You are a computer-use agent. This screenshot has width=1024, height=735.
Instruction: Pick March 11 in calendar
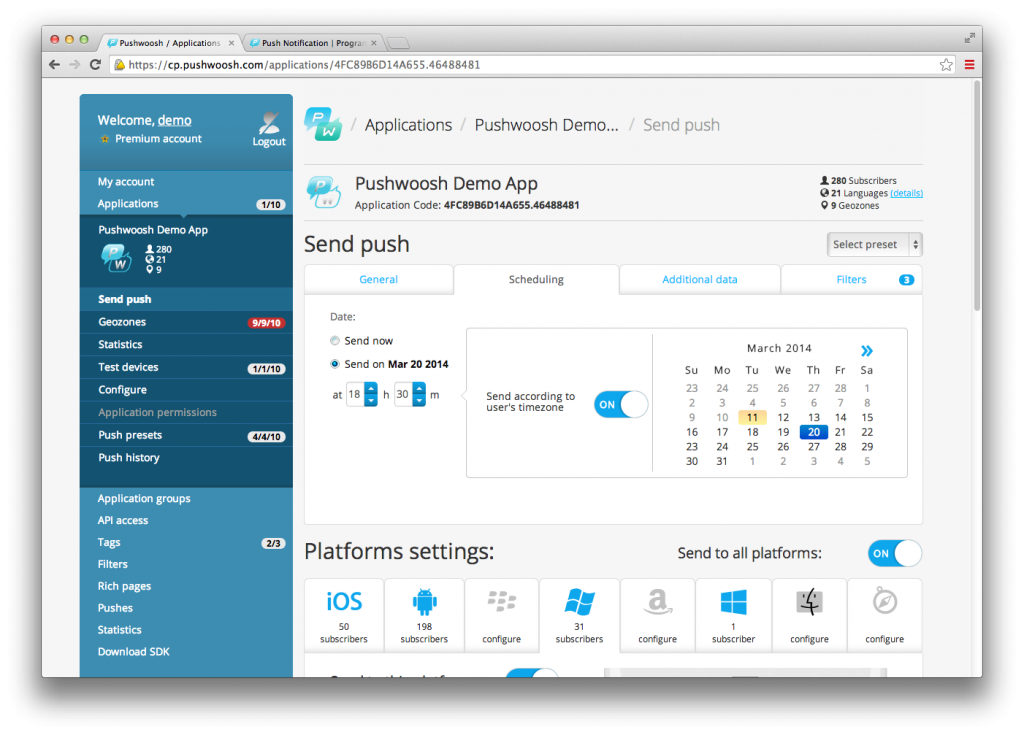752,417
